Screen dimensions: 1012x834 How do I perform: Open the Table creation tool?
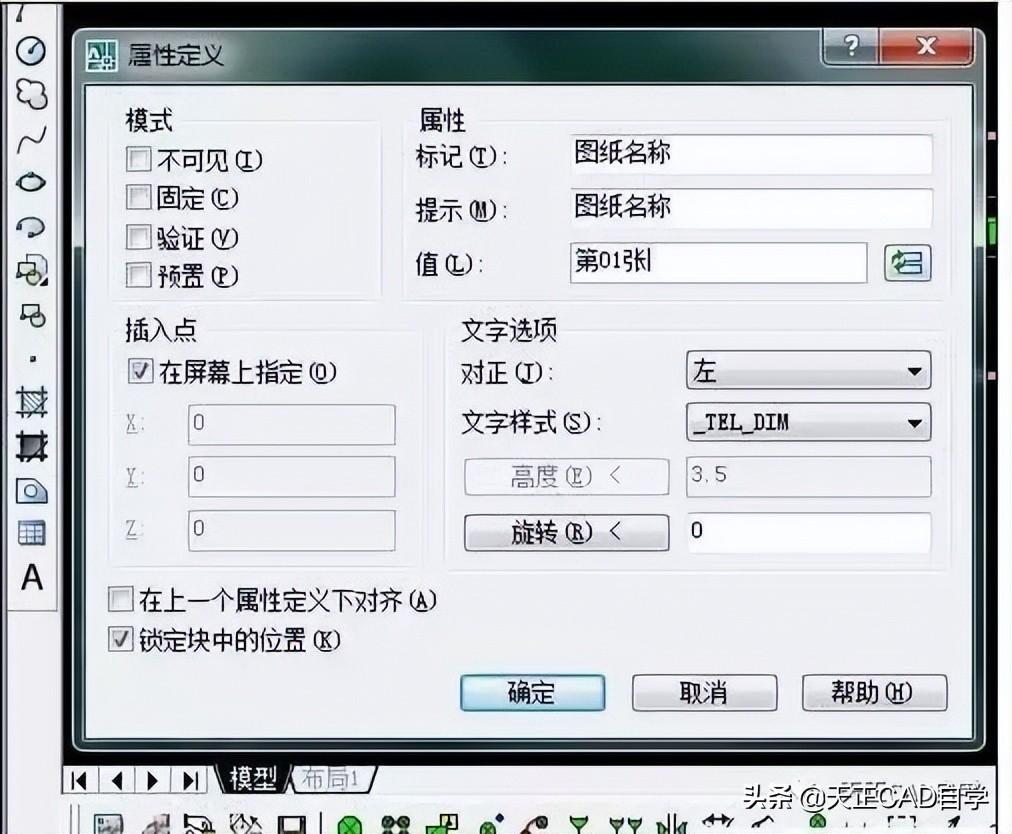30,529
